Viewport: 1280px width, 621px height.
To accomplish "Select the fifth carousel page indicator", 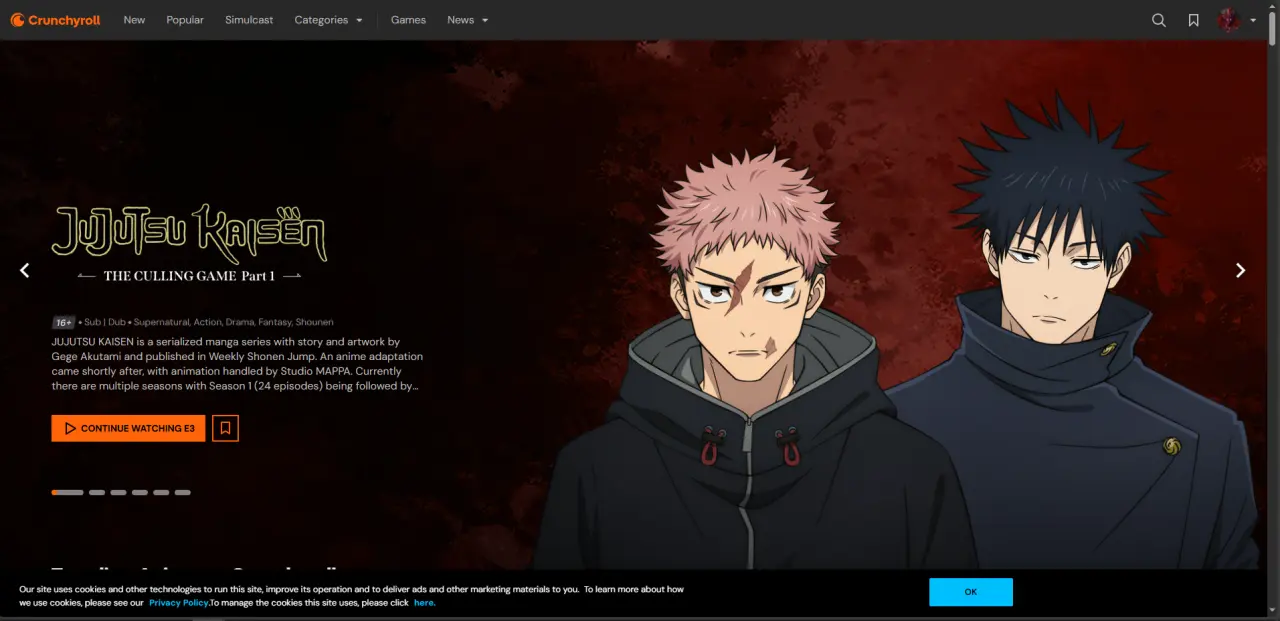I will (x=161, y=492).
